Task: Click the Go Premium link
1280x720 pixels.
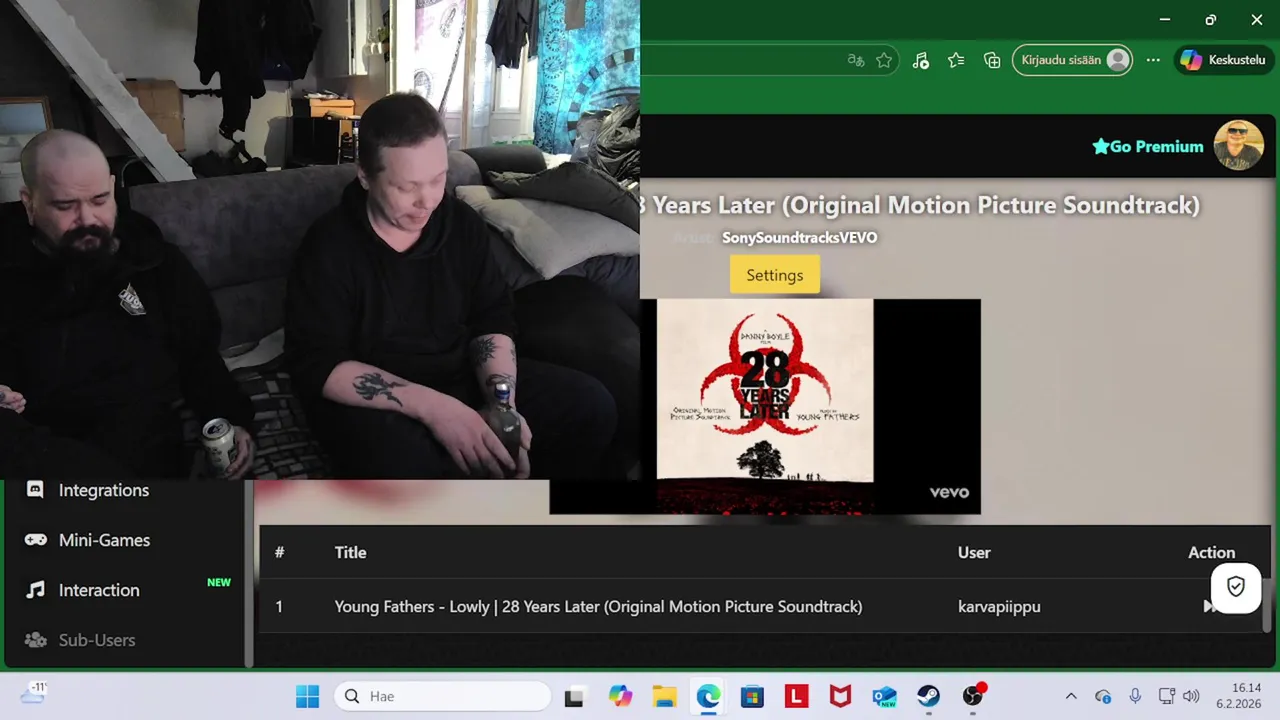Action: click(1148, 147)
